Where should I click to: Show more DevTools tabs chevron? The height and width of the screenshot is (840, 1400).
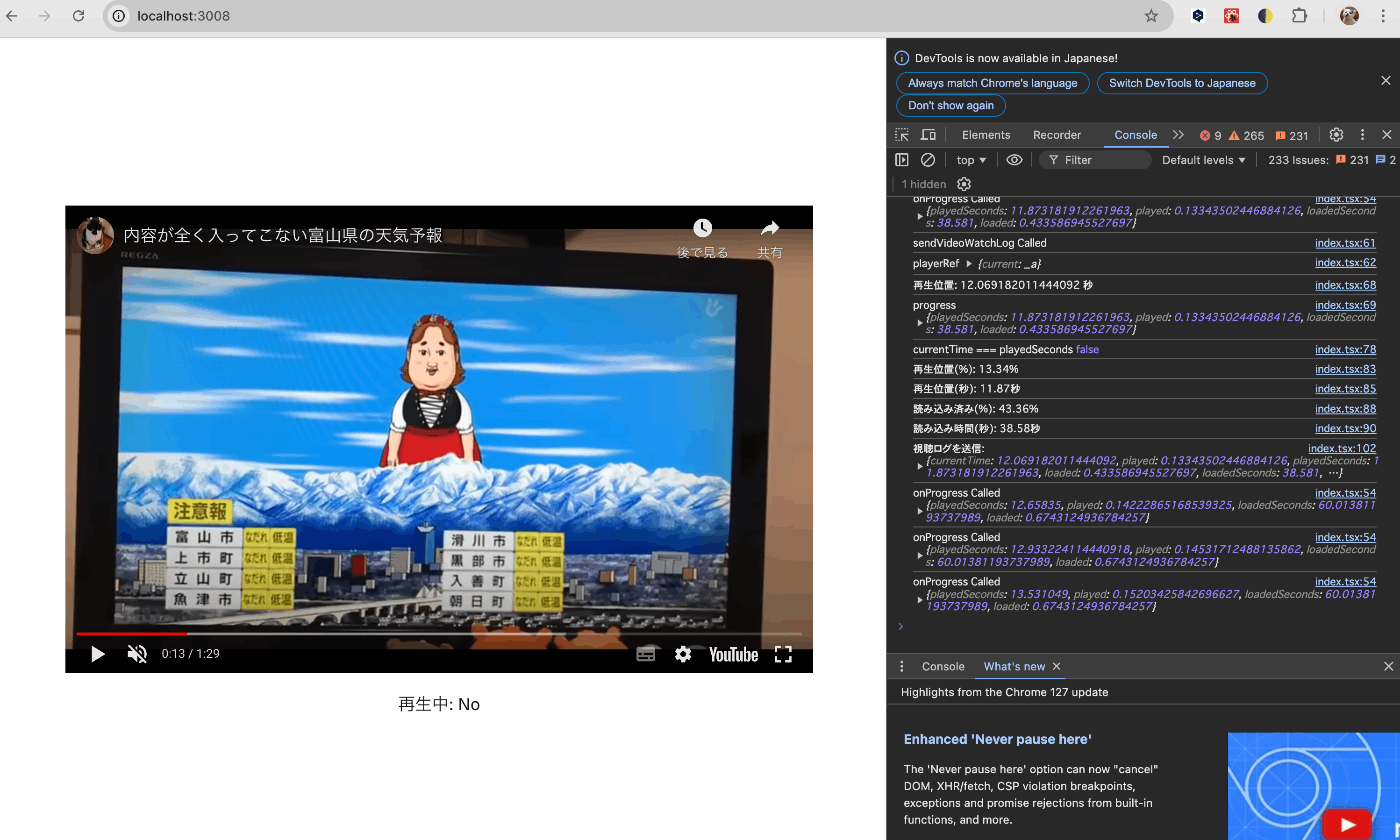click(x=1178, y=135)
